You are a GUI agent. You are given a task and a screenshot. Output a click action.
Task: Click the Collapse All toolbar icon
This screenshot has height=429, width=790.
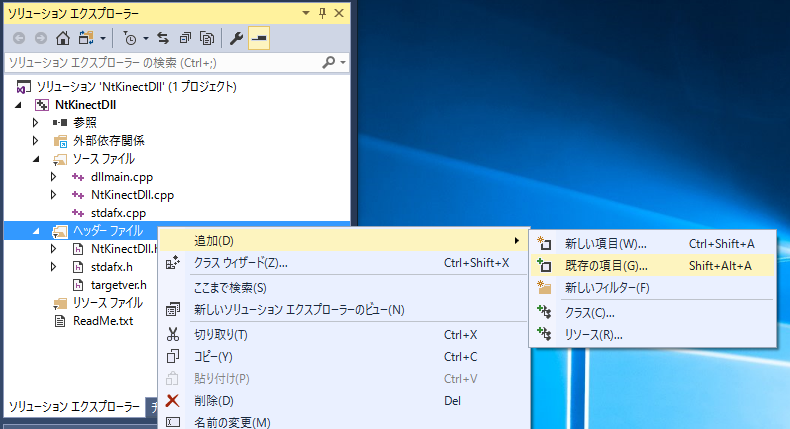(185, 38)
